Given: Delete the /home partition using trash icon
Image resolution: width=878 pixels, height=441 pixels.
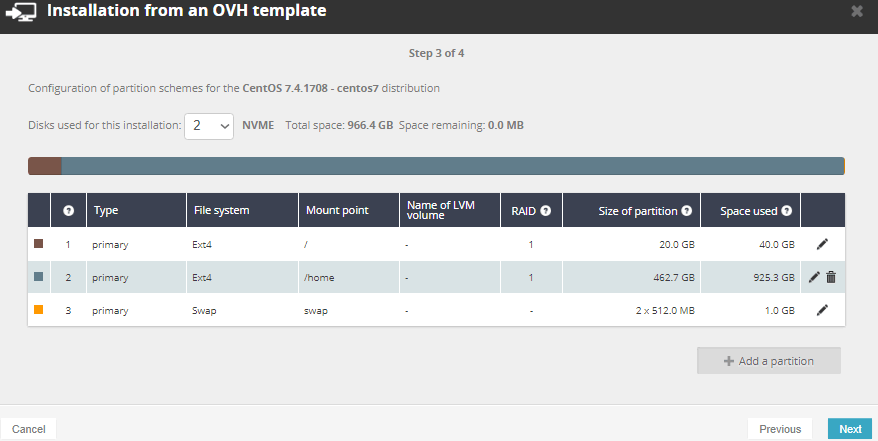Looking at the screenshot, I should 831,277.
